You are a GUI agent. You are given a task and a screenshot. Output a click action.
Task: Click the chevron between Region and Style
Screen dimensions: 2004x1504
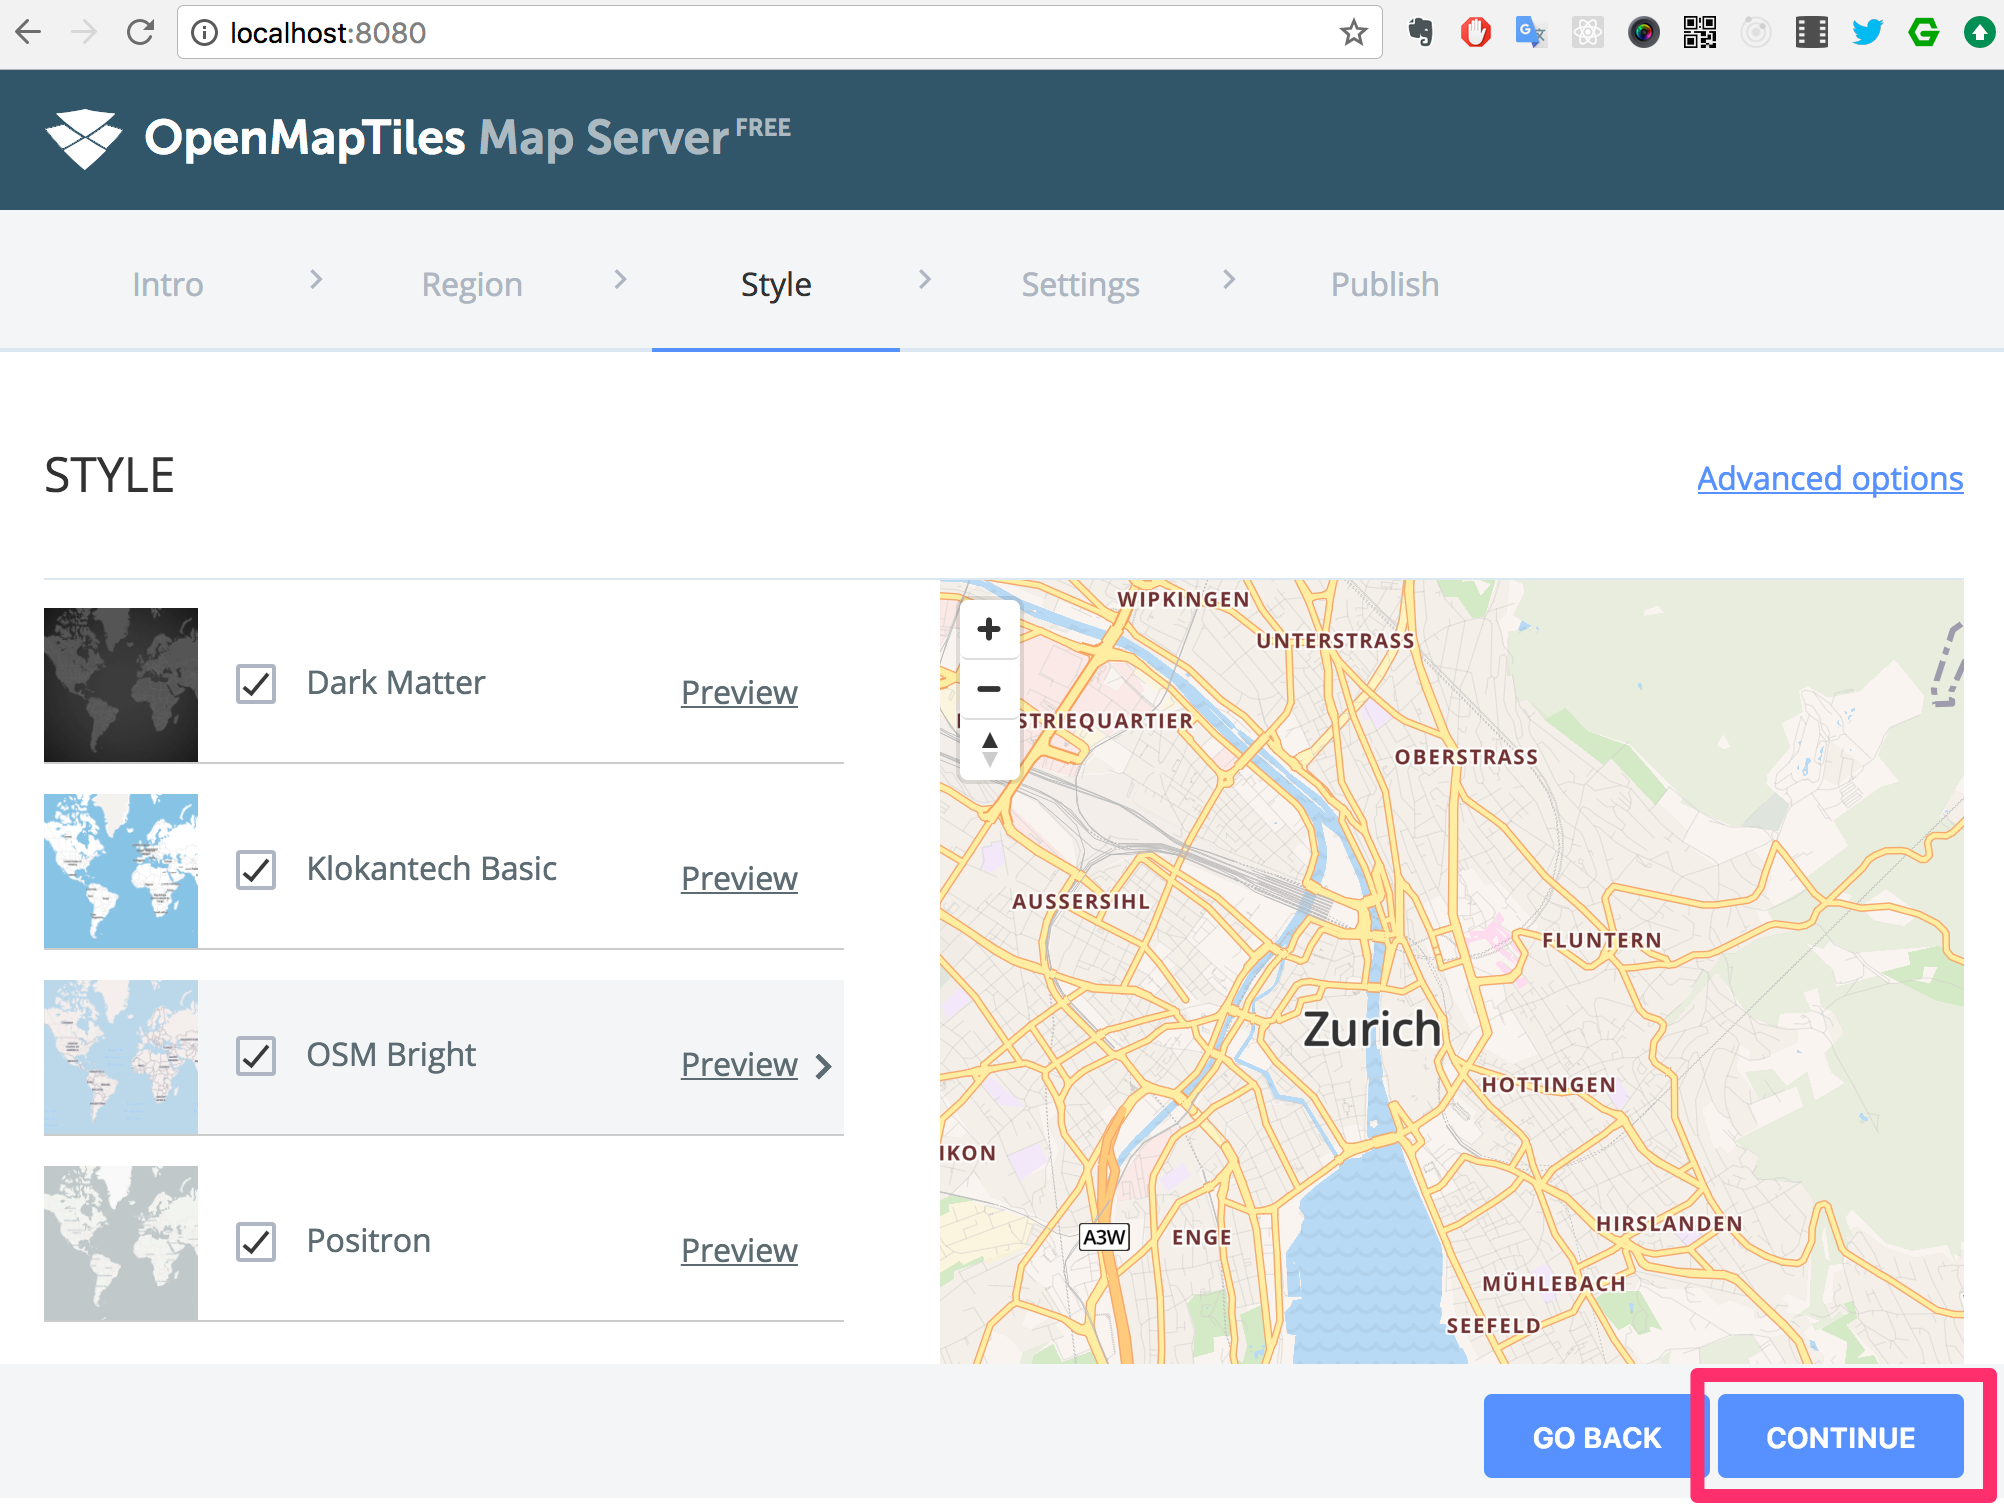point(620,280)
